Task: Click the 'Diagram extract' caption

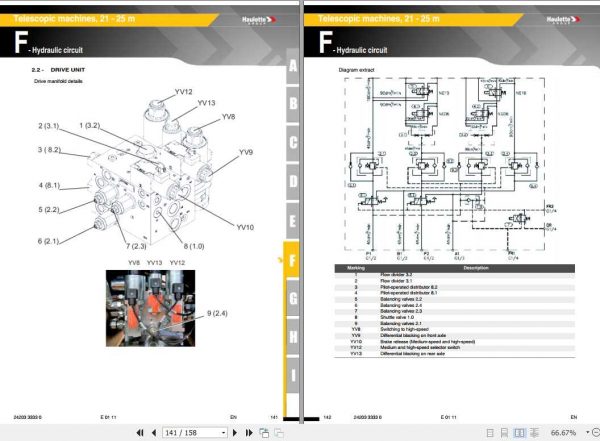Action: point(356,70)
